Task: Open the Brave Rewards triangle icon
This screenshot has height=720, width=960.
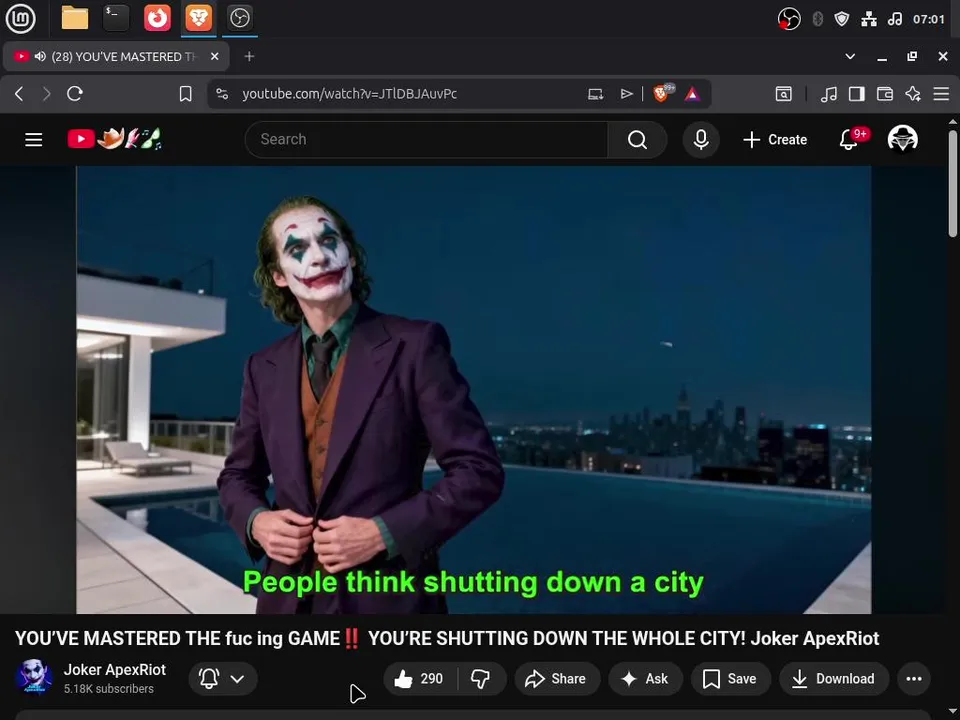Action: coord(692,94)
